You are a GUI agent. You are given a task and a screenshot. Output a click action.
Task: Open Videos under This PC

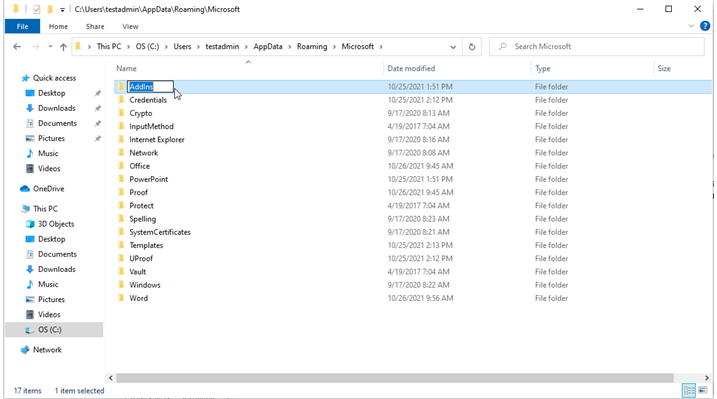(x=49, y=314)
